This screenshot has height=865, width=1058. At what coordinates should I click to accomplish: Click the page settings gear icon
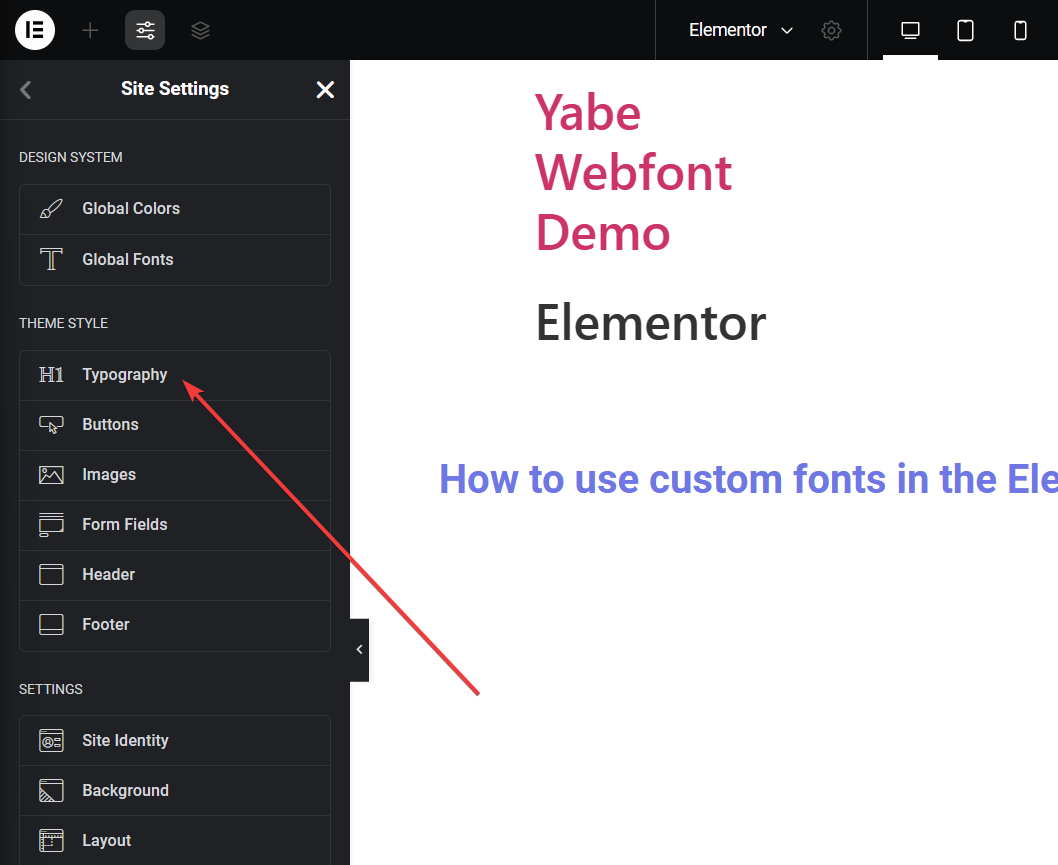pos(831,30)
